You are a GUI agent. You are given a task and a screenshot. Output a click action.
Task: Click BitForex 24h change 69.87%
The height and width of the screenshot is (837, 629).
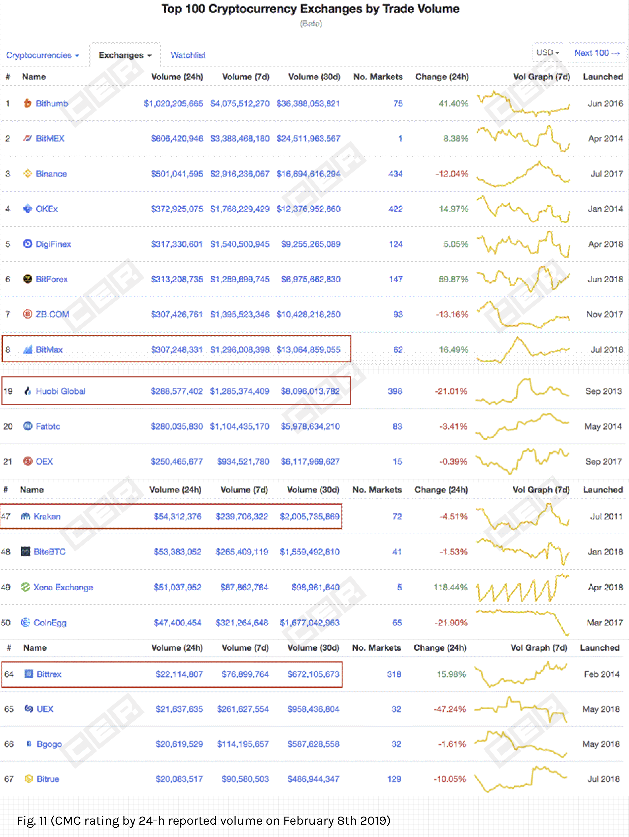[453, 279]
